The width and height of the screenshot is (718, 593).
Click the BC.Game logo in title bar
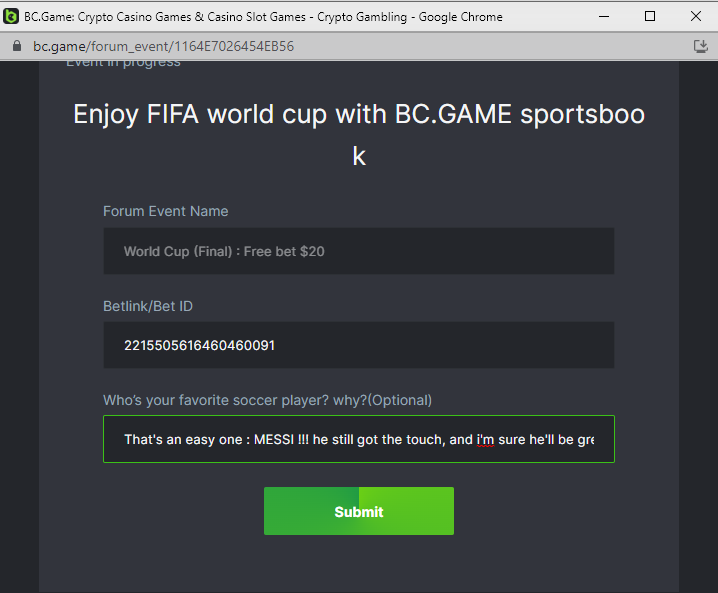tap(12, 16)
